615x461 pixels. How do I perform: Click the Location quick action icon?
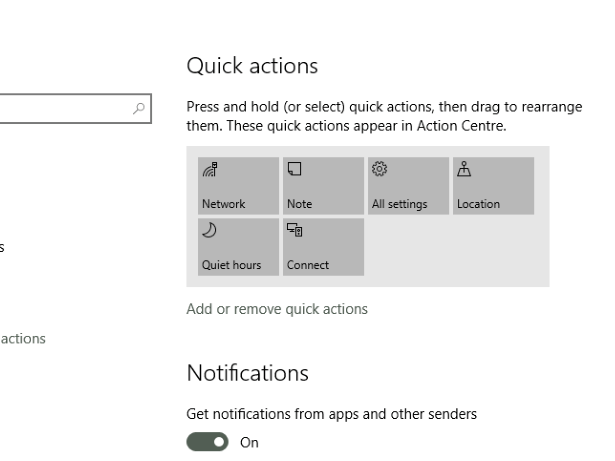(x=463, y=167)
